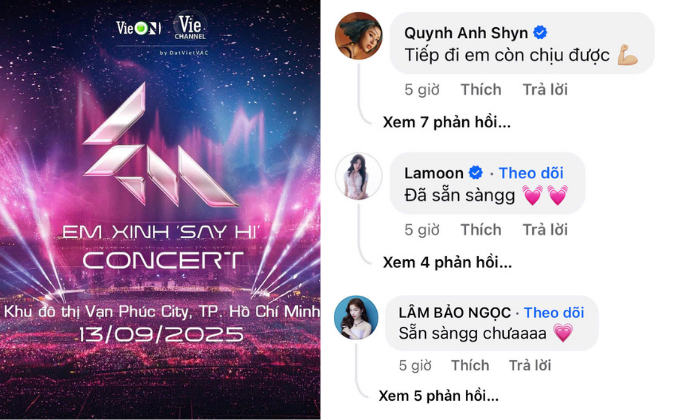The height and width of the screenshot is (420, 700).
Task: Click Lamoon's blue verified badge
Action: coord(476,173)
